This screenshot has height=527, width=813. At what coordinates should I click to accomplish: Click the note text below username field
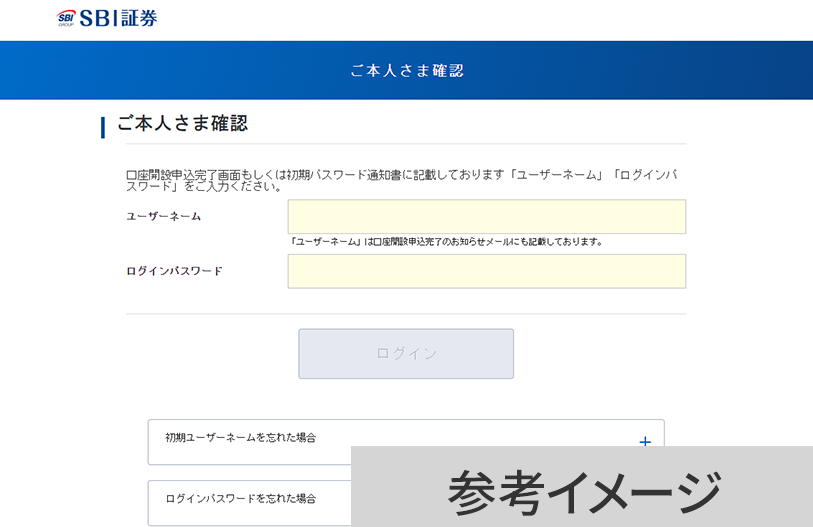446,242
